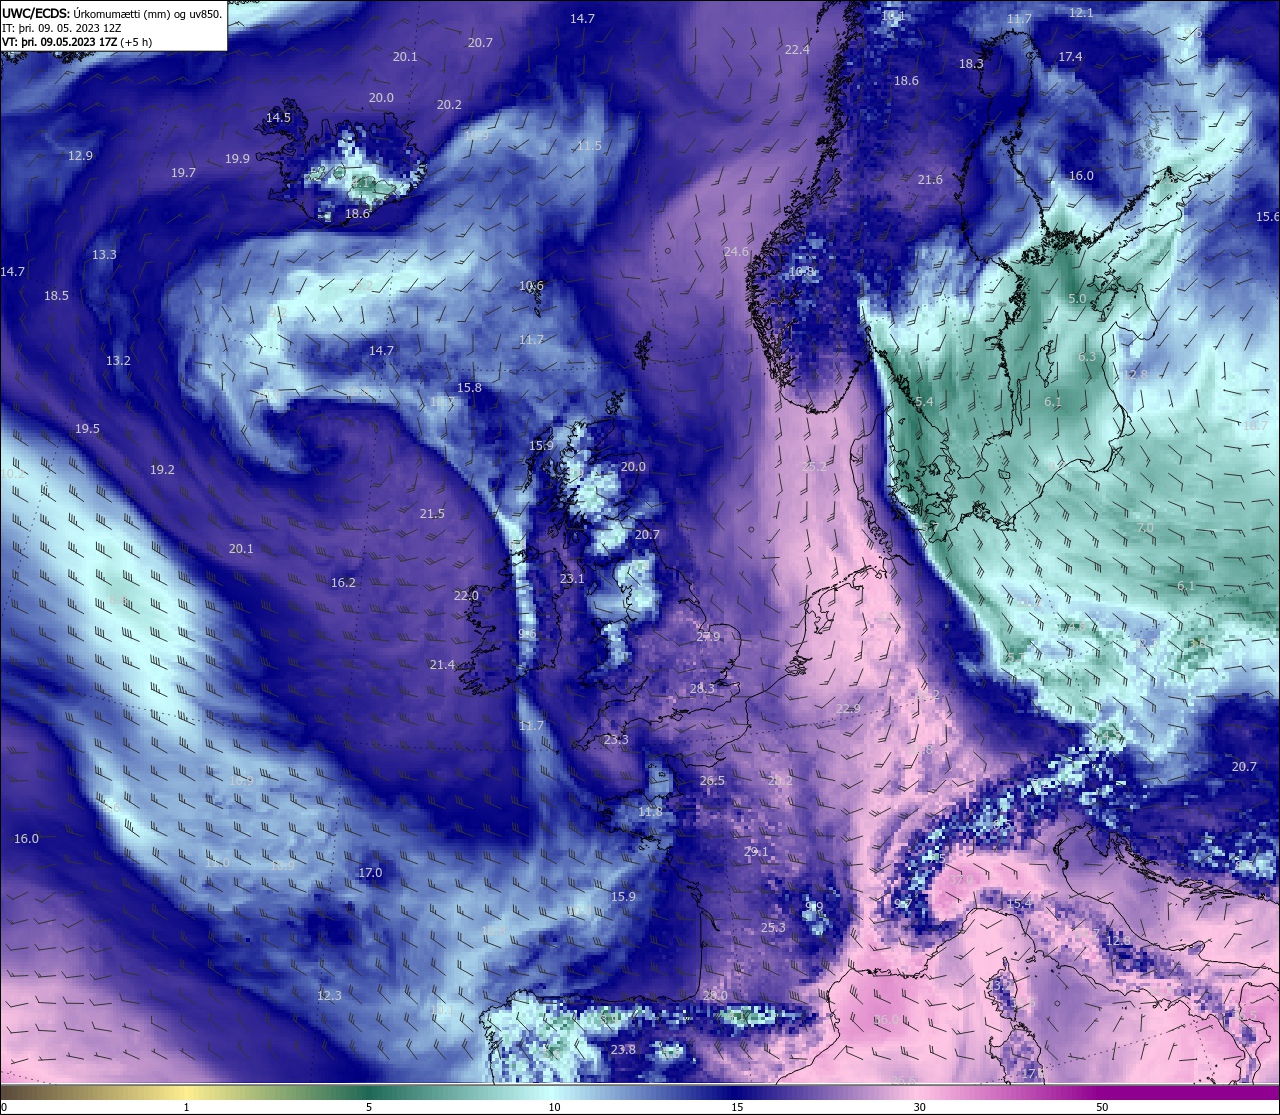Screen dimensions: 1280x1115
Task: Click the map value 23.1 over the Irish Sea
Action: tap(572, 579)
